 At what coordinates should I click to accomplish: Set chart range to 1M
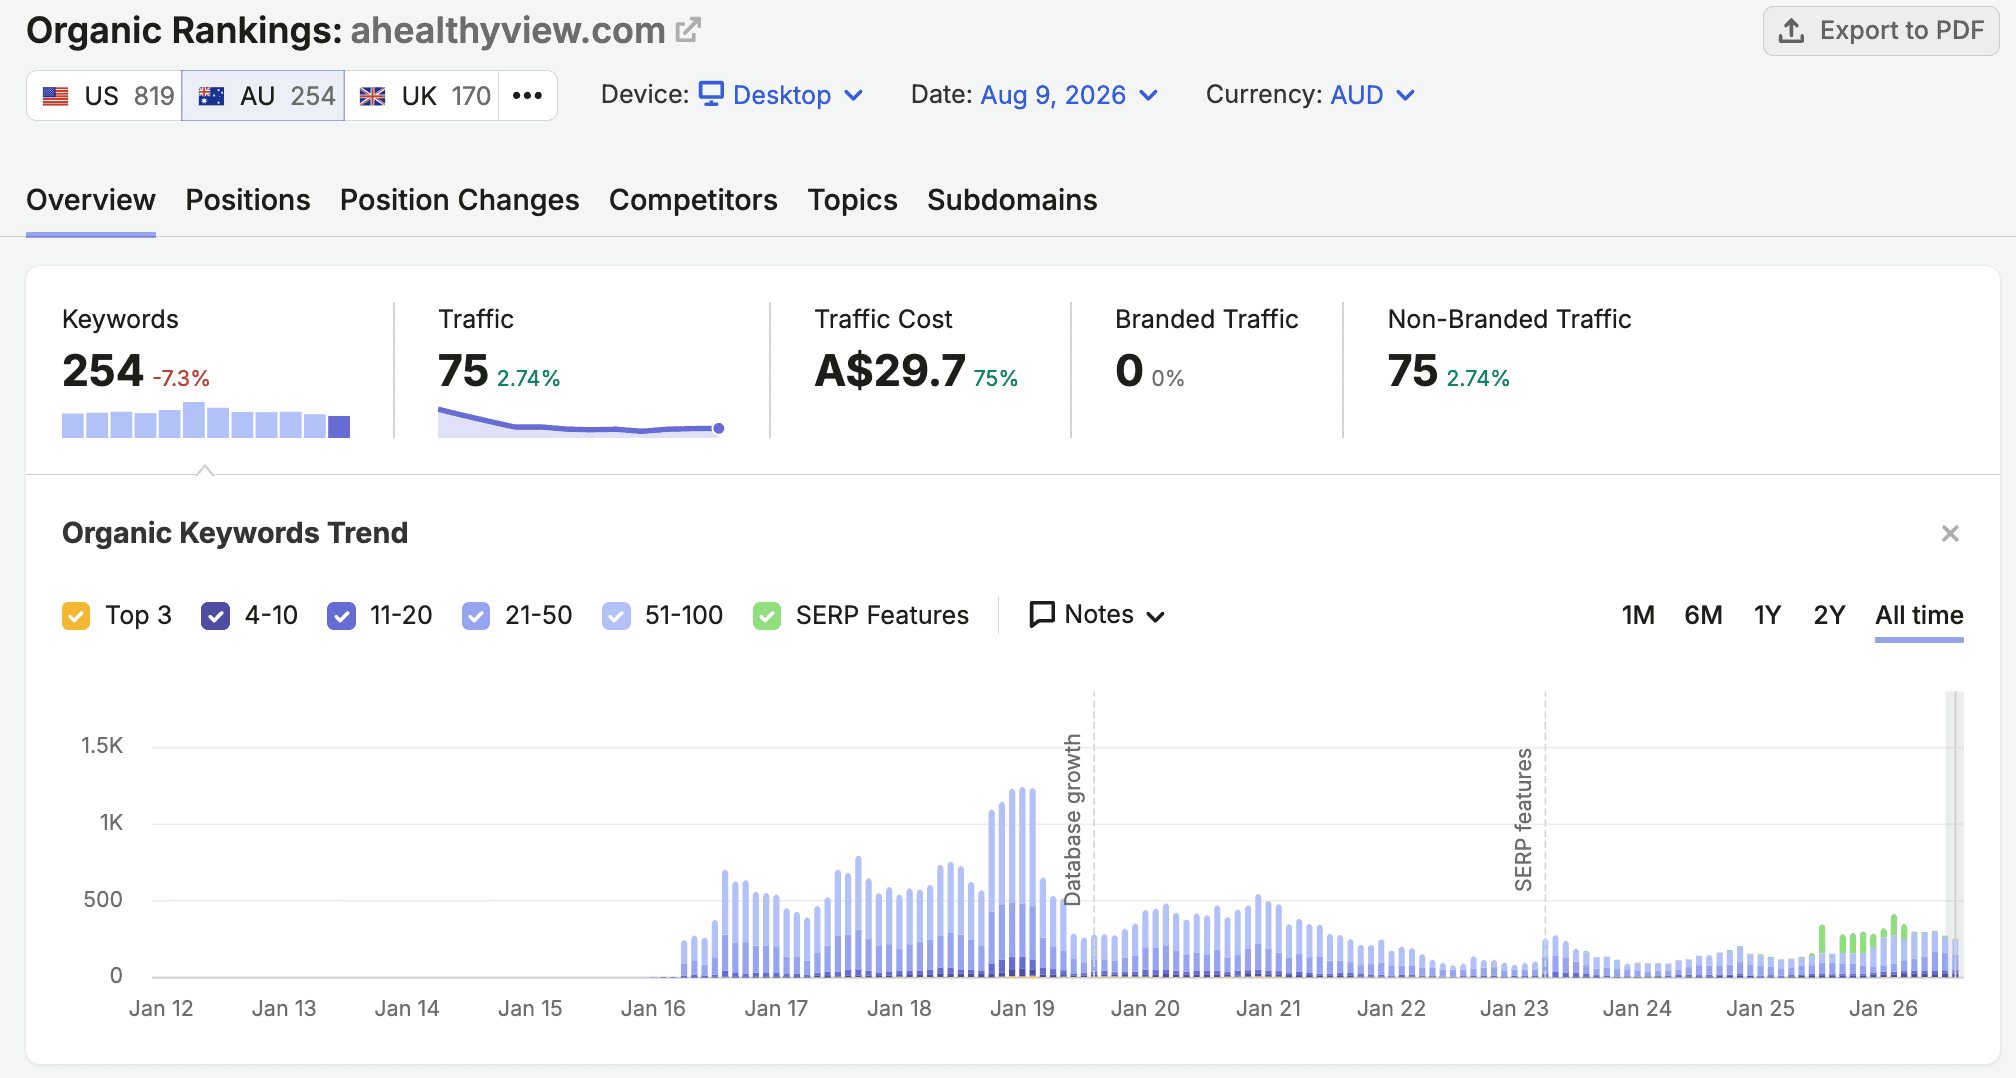coord(1638,615)
